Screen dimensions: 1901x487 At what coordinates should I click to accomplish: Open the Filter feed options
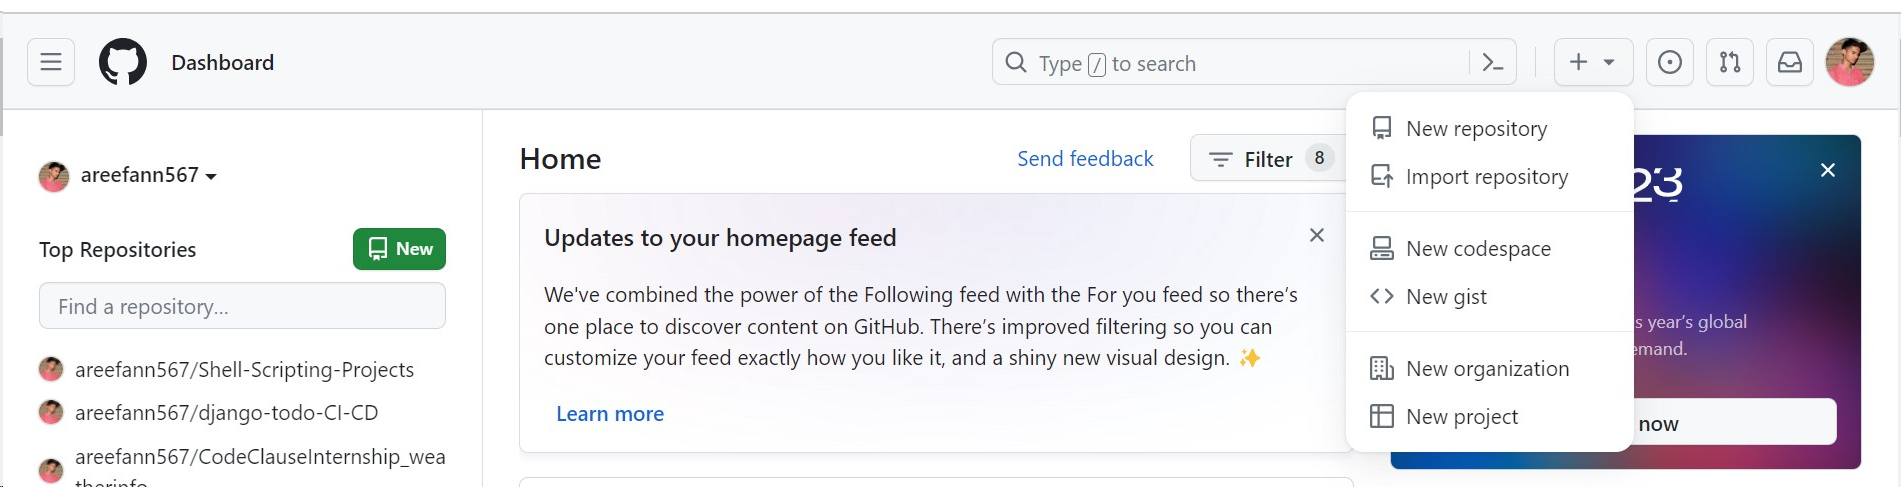(1268, 159)
